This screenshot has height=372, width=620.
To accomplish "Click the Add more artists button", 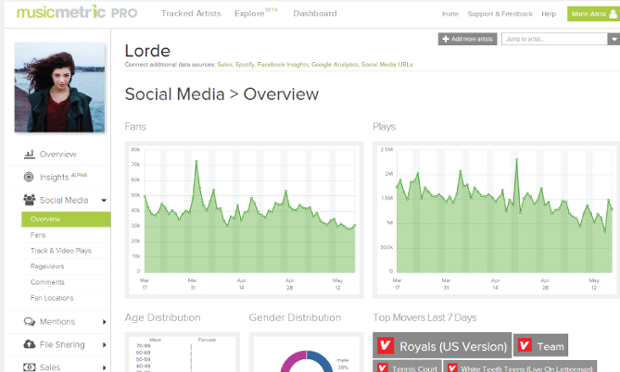I will [467, 39].
